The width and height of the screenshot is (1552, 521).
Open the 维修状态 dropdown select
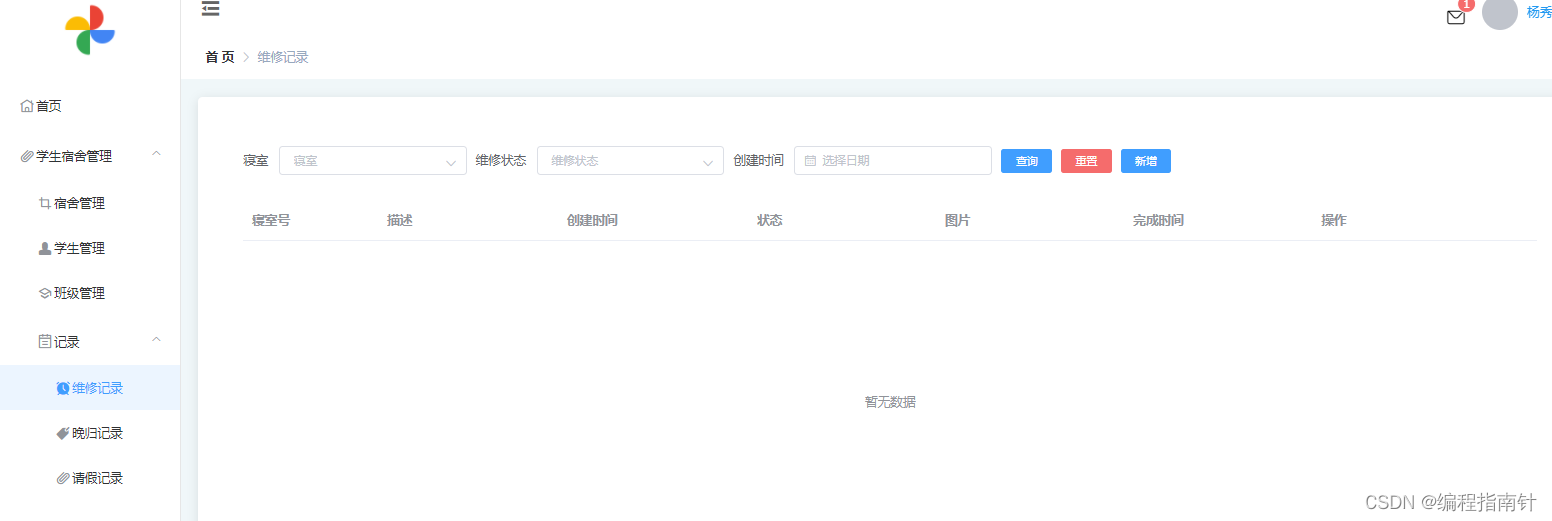pyautogui.click(x=630, y=160)
